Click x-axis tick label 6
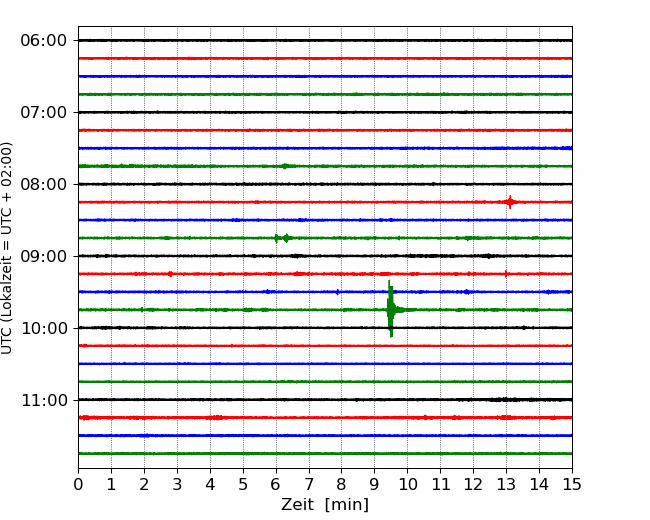The height and width of the screenshot is (520, 650). click(276, 484)
